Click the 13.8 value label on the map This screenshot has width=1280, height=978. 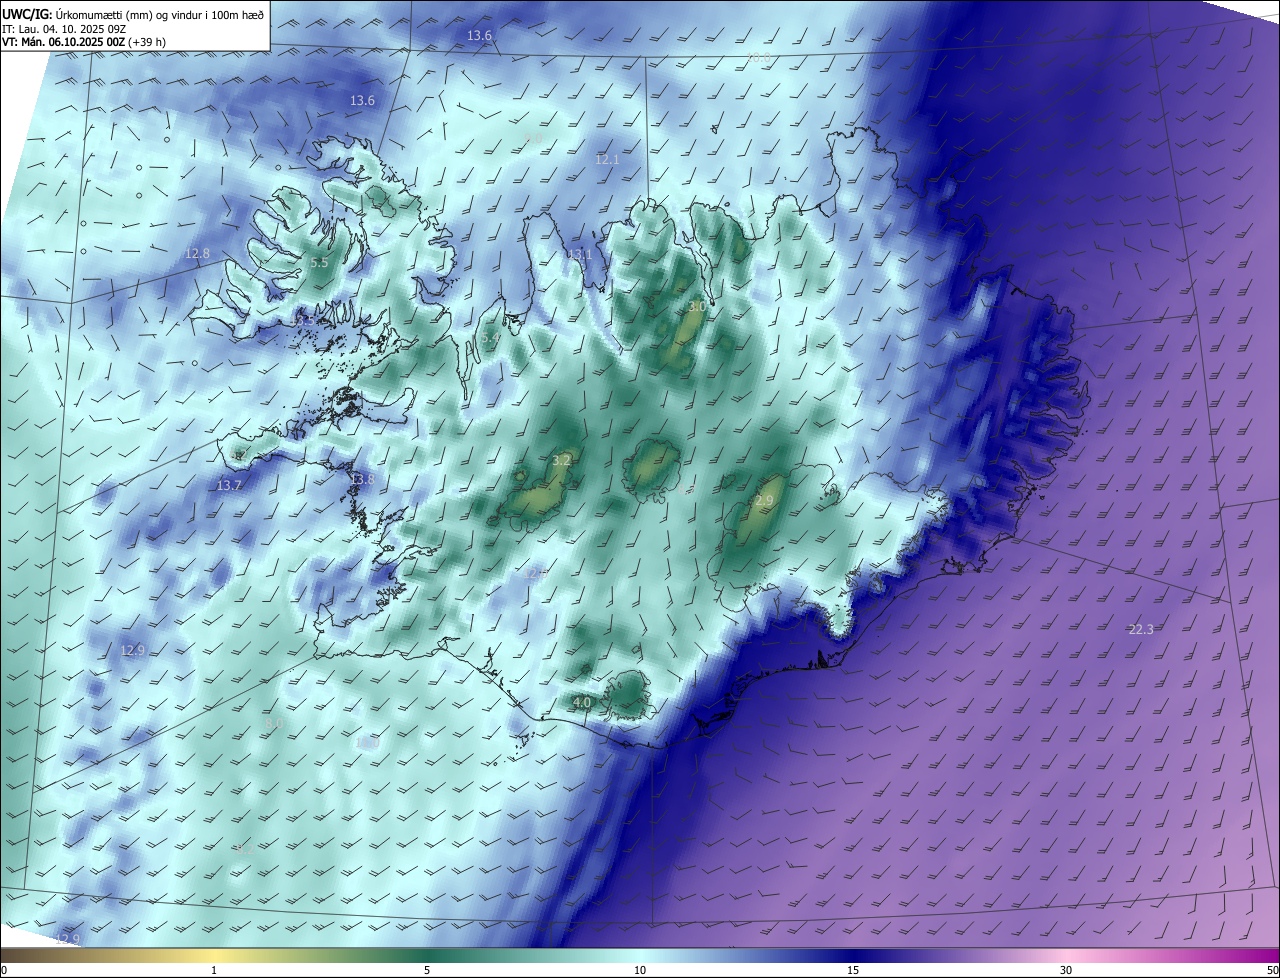362,480
